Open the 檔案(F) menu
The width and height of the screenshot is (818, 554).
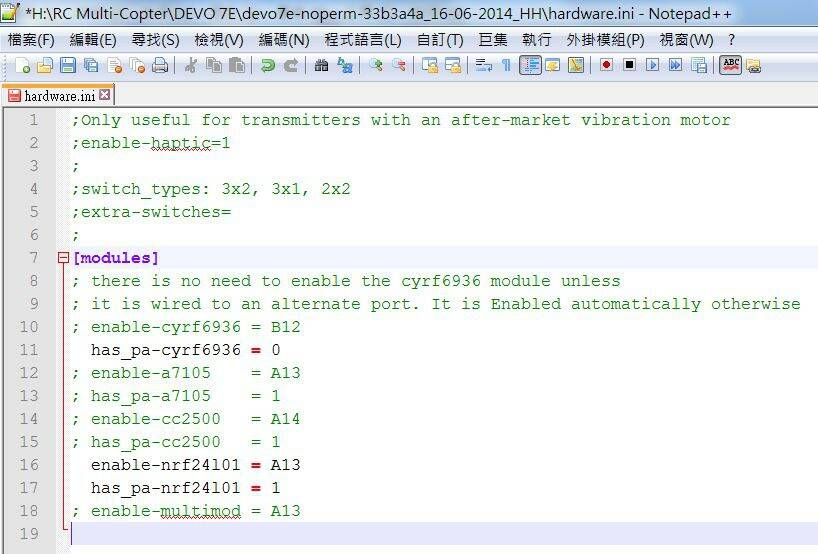(31, 40)
